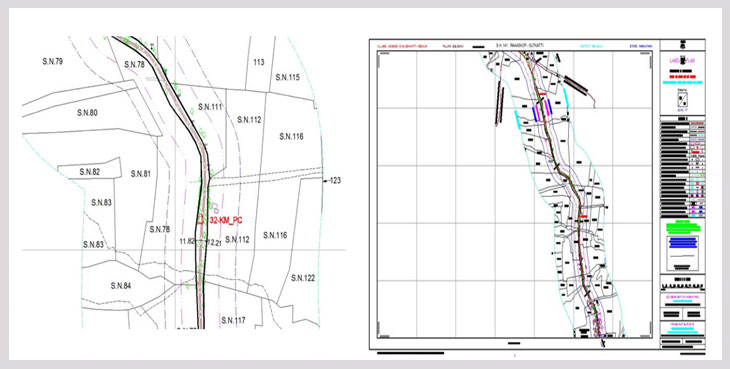Click the S.N.80 plot label

(x=87, y=113)
